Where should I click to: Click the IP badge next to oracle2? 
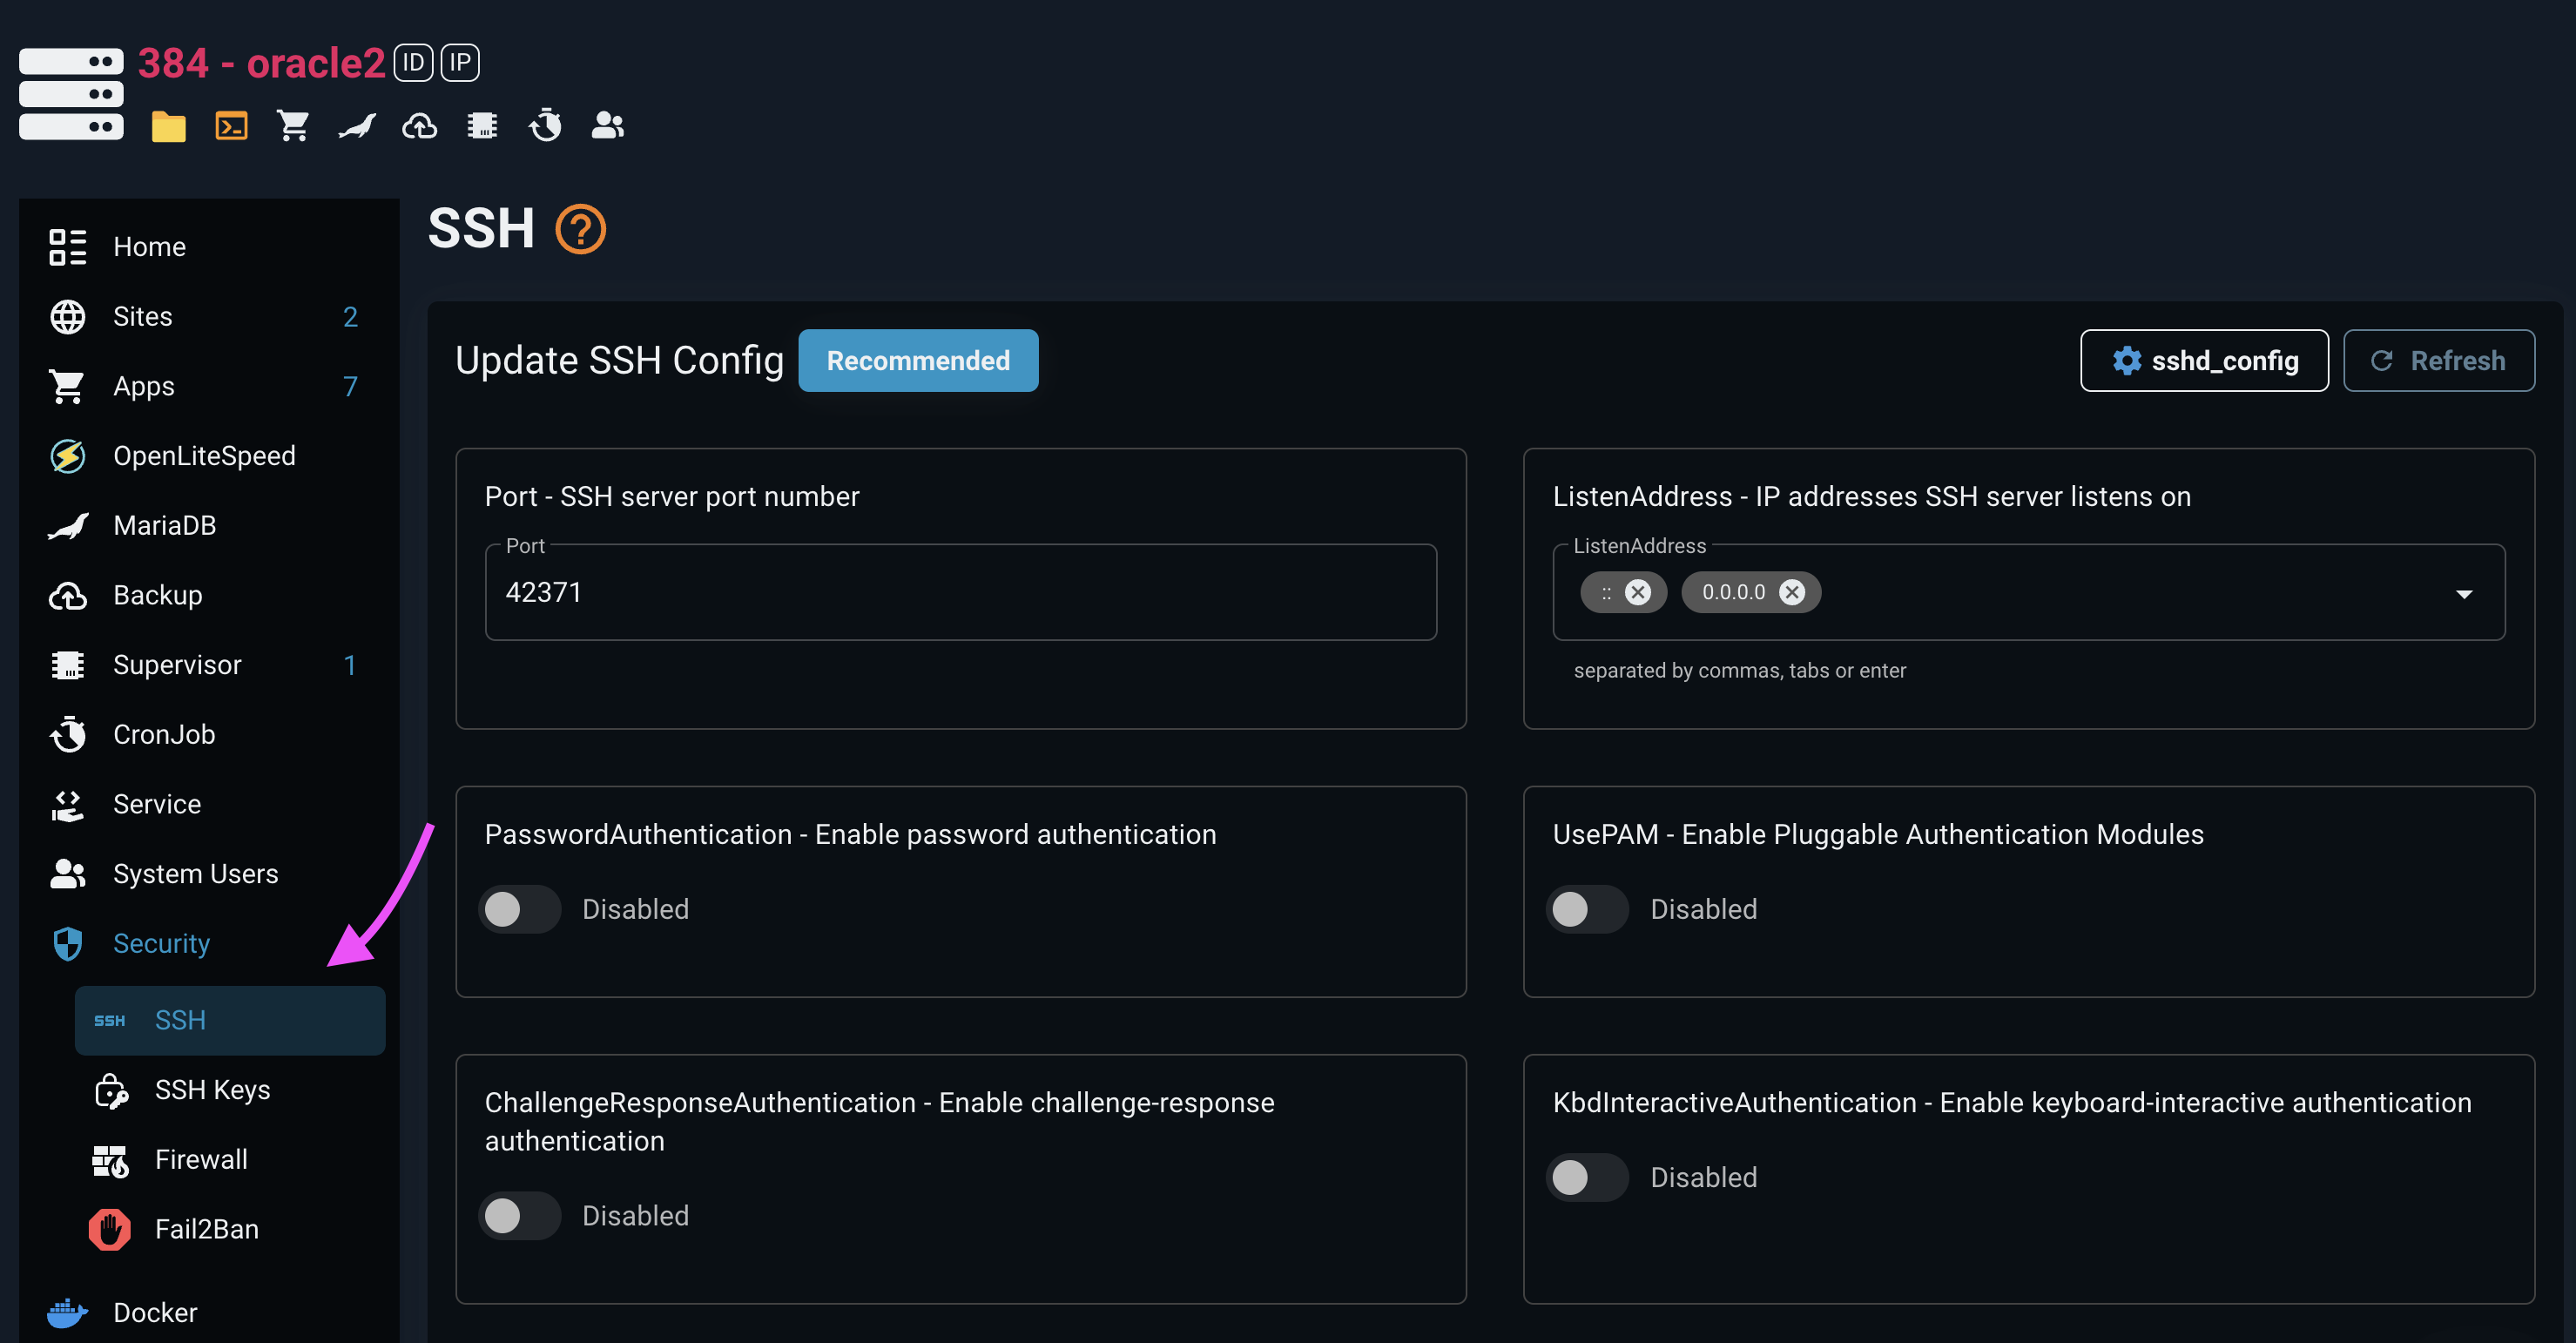(x=460, y=63)
